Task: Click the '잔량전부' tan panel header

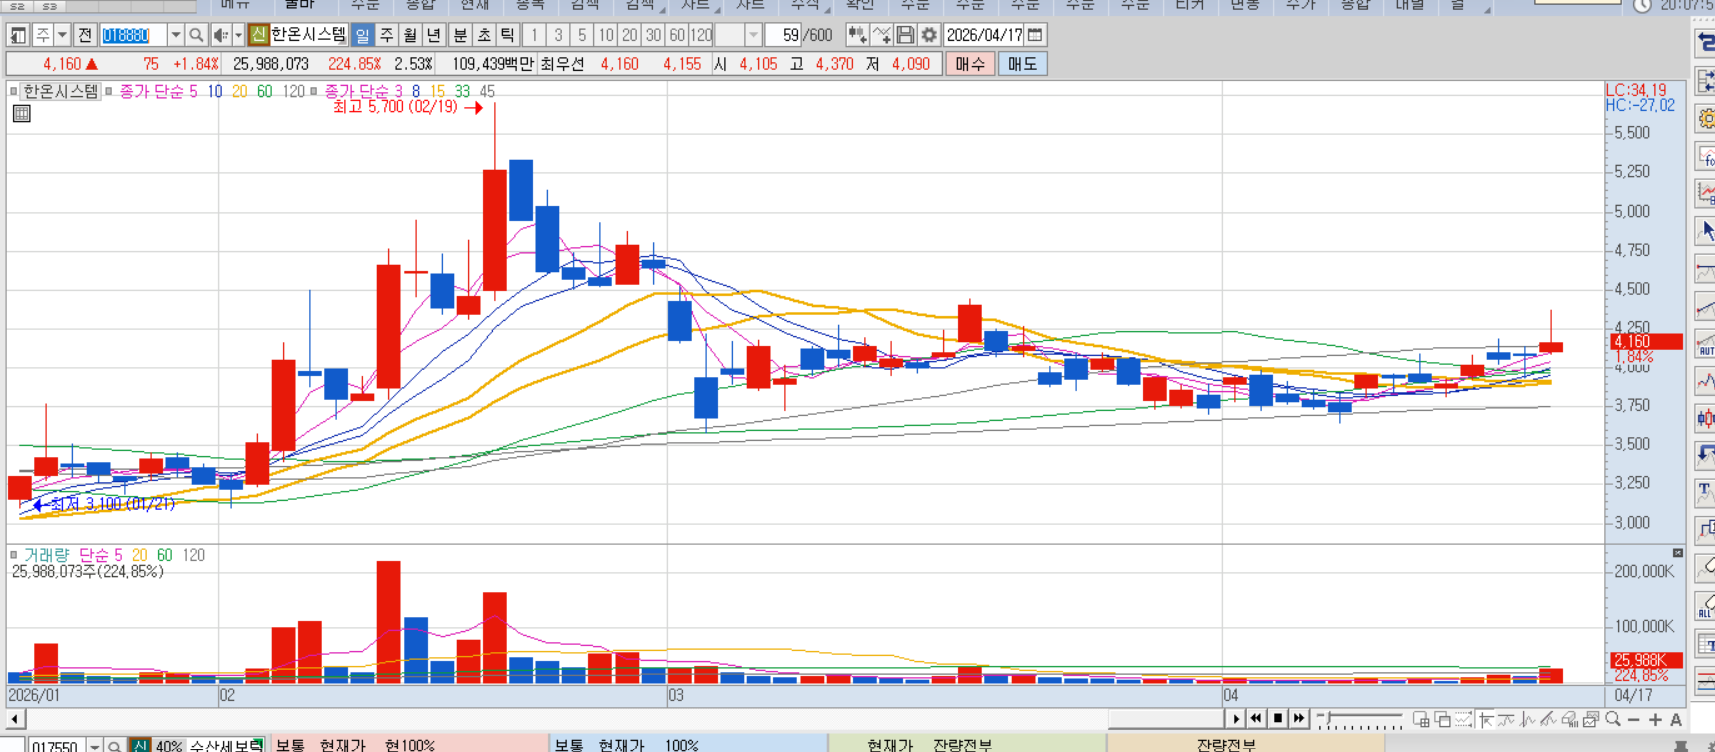Action: point(1246,745)
